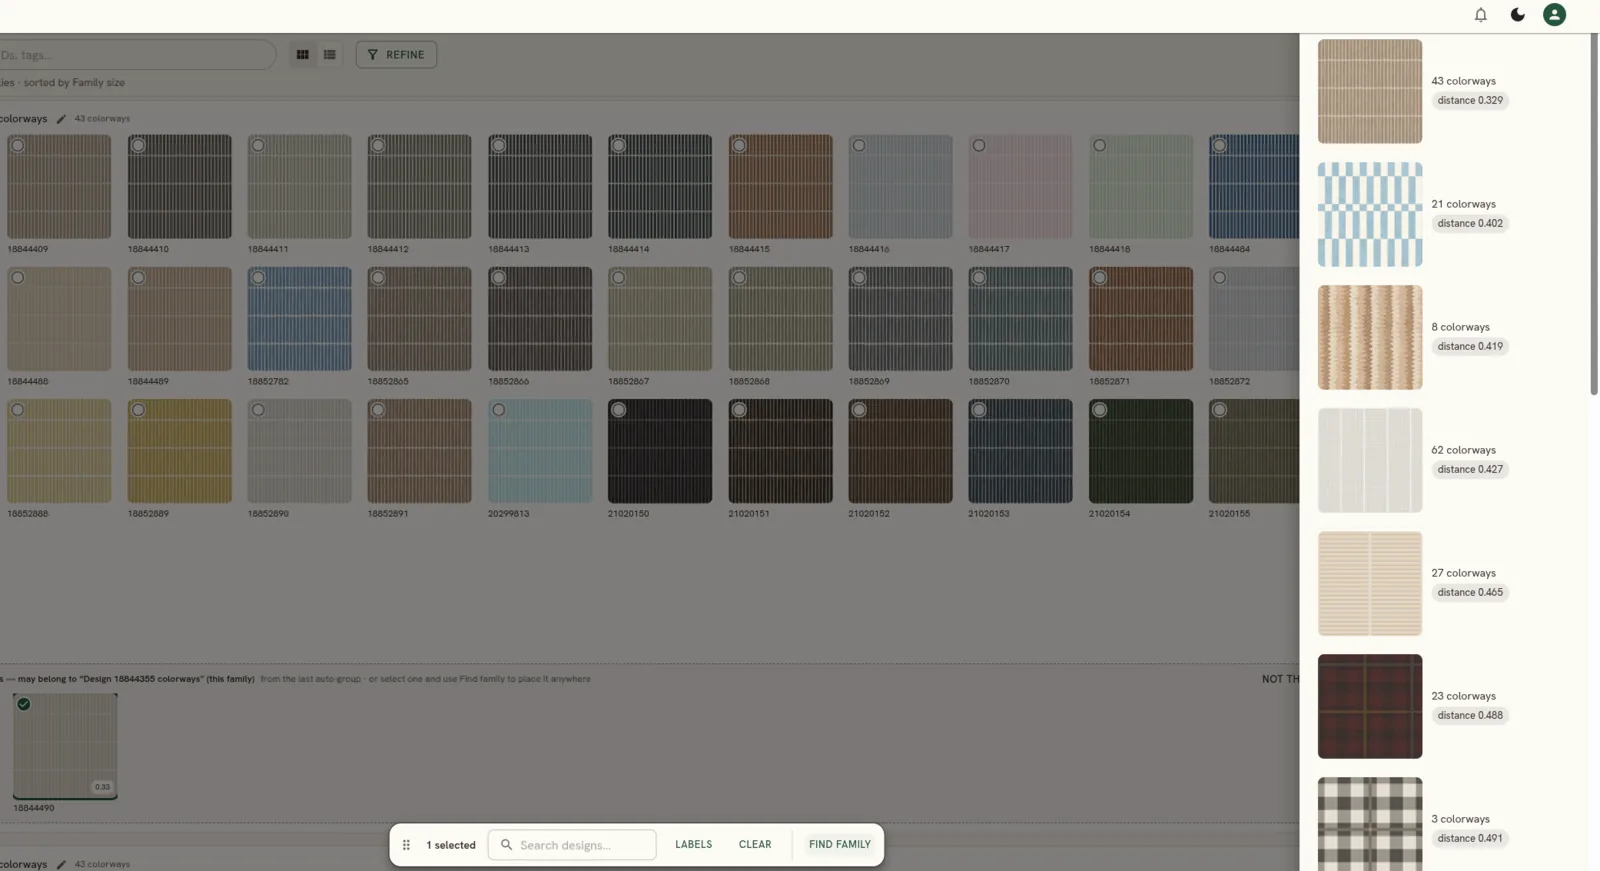Select design 18844415 via its circle
This screenshot has width=1600, height=871.
point(739,146)
